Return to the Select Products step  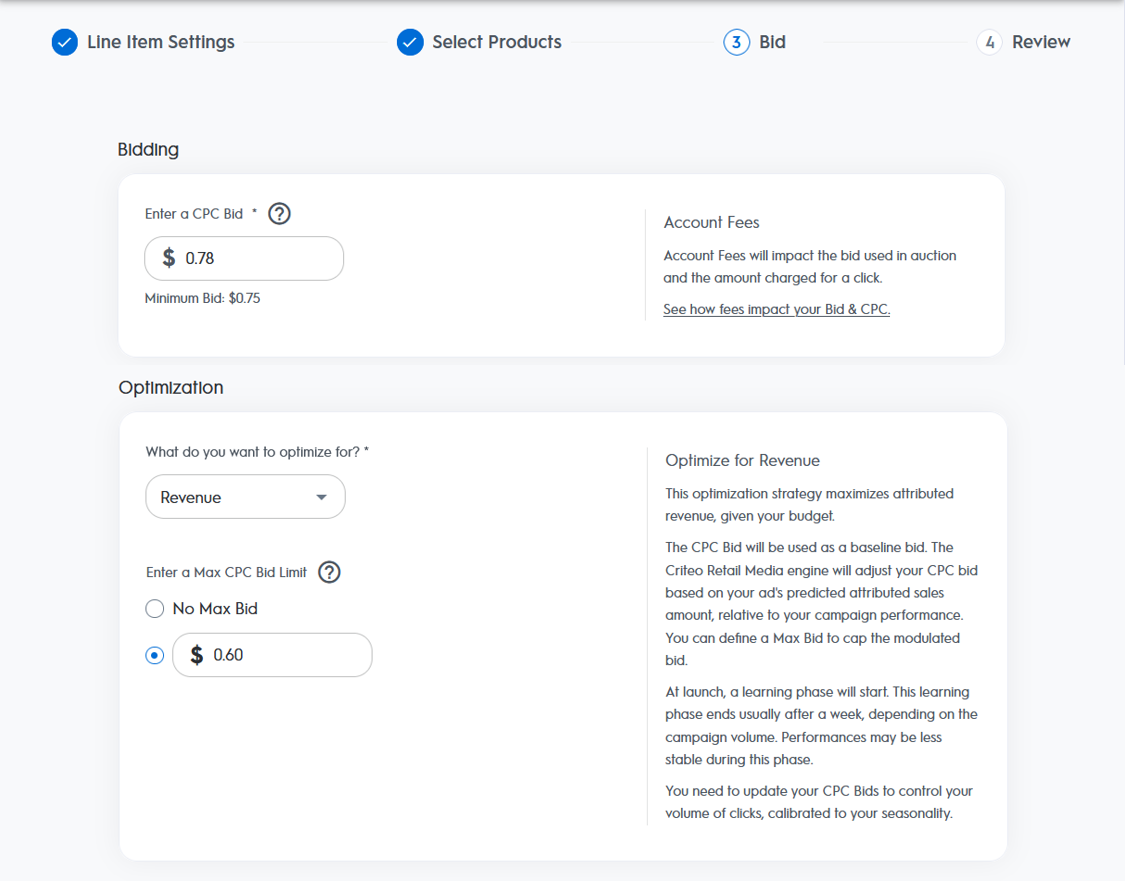496,42
